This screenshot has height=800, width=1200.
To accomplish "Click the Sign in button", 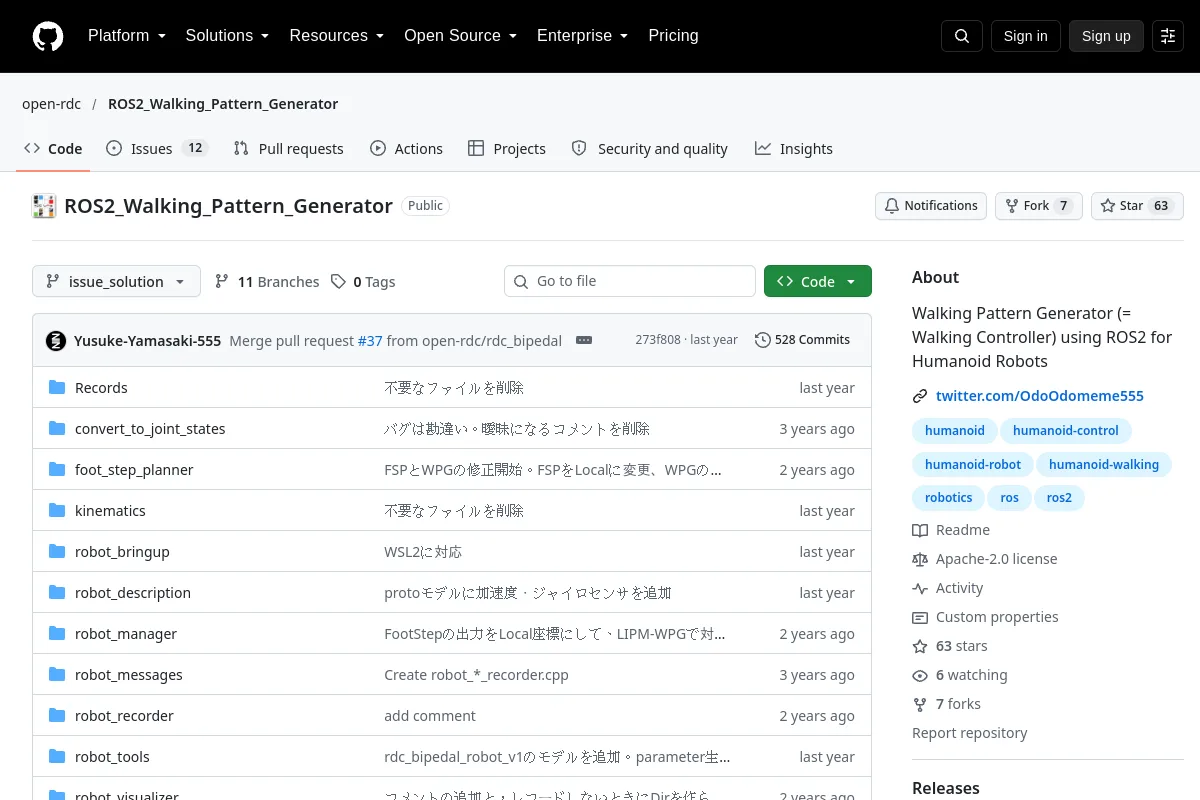I will [1026, 36].
